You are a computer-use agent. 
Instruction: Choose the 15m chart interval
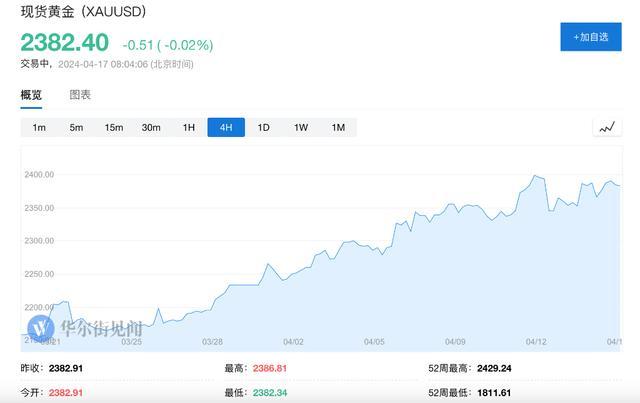114,127
